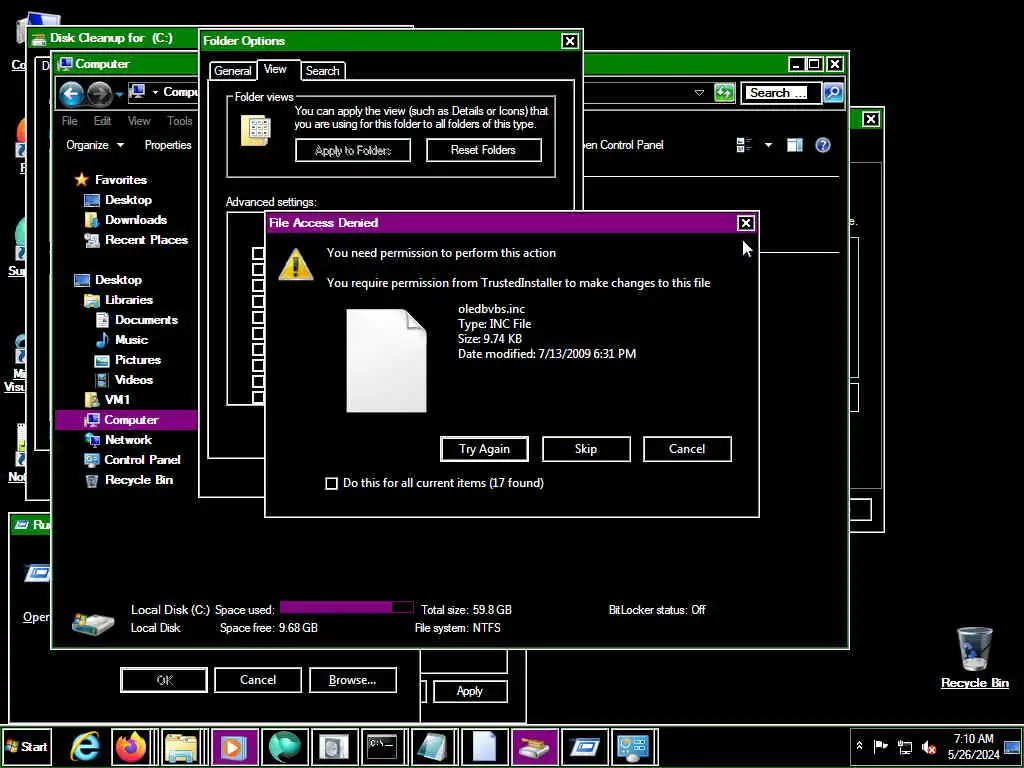Click the oledbvbs.inc file thumbnail
Screen dimensions: 1024x768
click(386, 360)
